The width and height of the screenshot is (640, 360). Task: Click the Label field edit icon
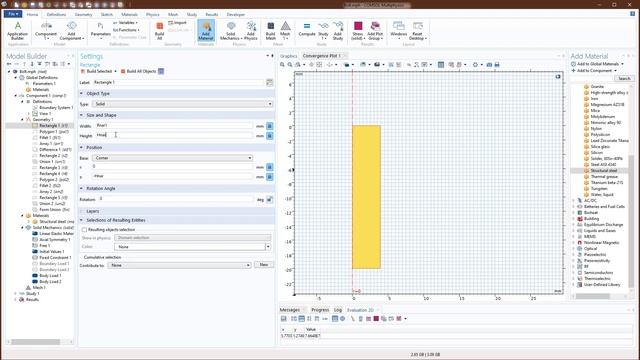(269, 82)
